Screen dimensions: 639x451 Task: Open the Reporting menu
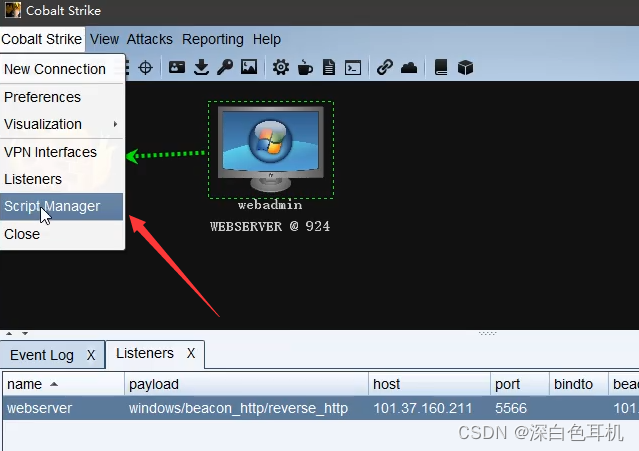(213, 40)
